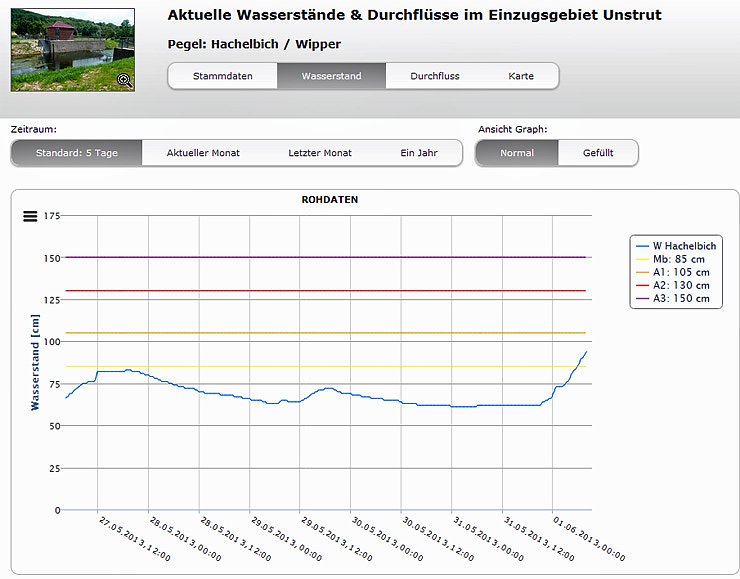
Task: Toggle the A2: 130 cm legend entry
Action: (681, 285)
